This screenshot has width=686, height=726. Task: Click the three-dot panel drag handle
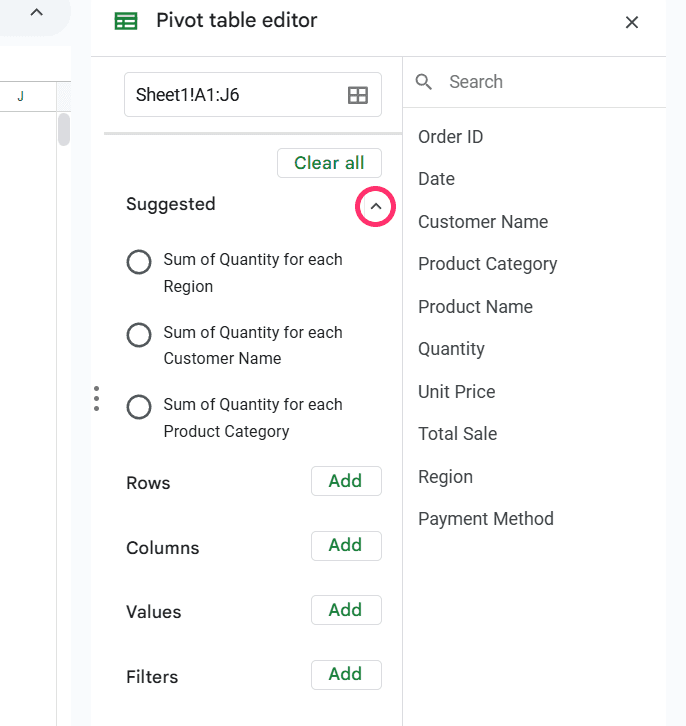click(x=96, y=398)
